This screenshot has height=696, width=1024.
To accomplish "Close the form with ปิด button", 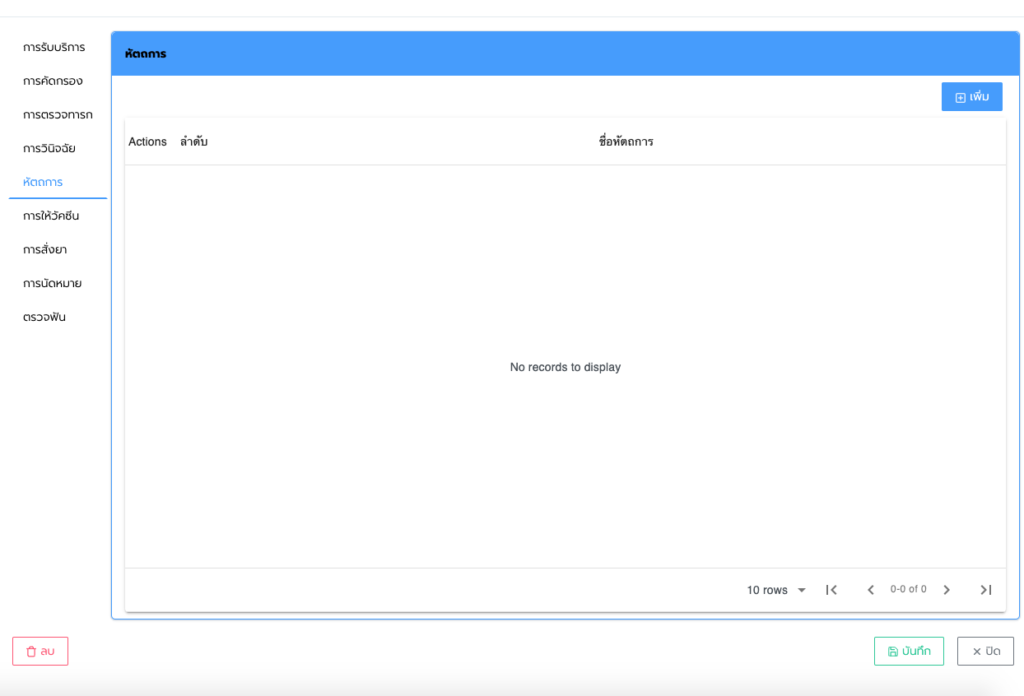I will coord(985,651).
